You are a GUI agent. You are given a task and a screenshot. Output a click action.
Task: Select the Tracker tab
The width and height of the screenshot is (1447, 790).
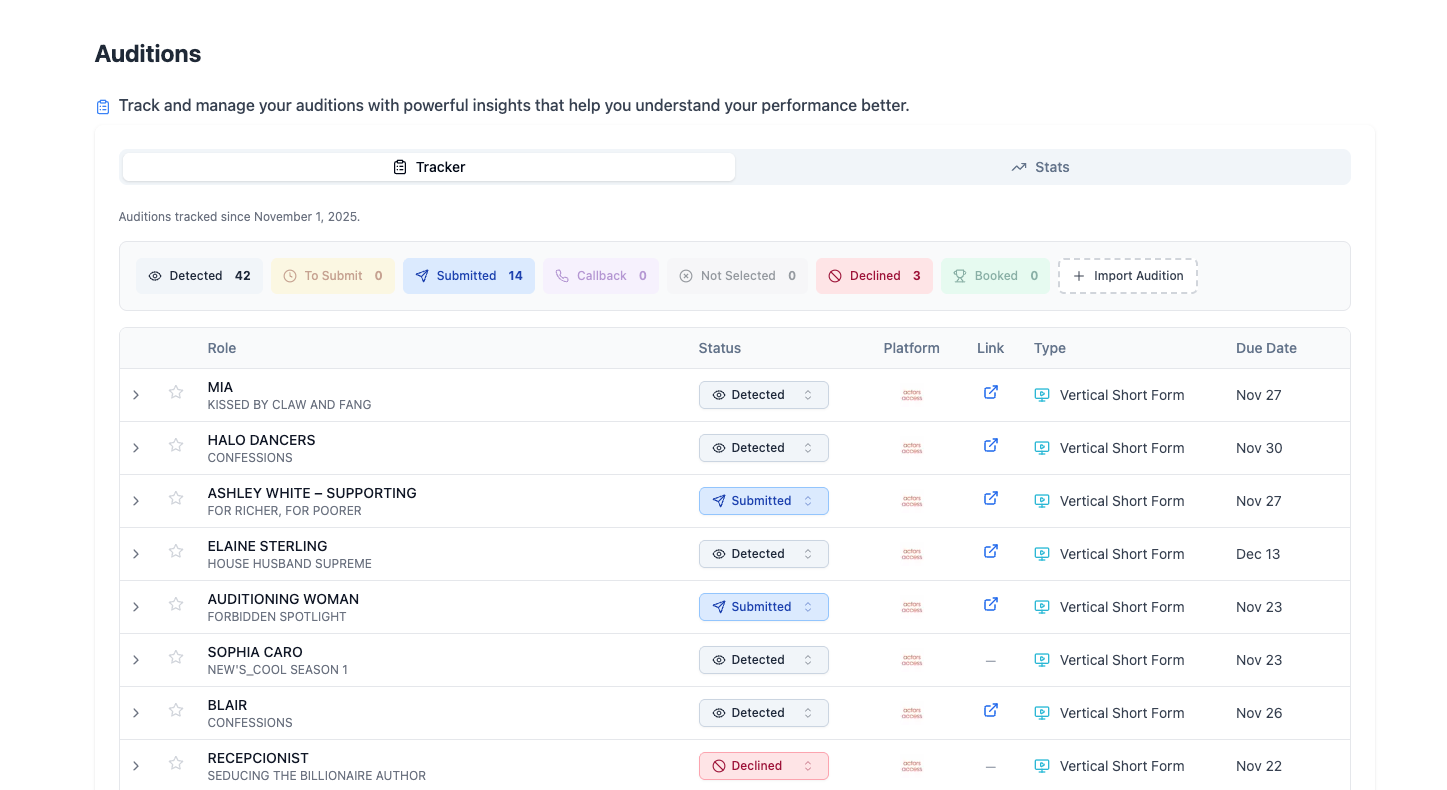(x=428, y=166)
